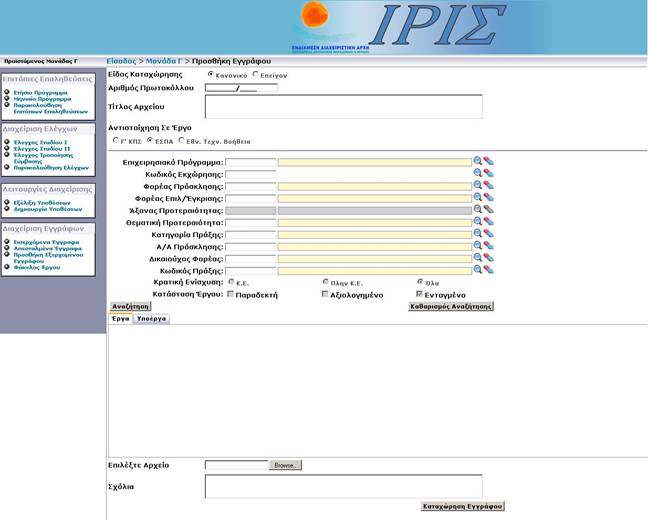Tick the Αξιολογημένο checkbox
This screenshot has height=520, width=648.
coord(325,295)
